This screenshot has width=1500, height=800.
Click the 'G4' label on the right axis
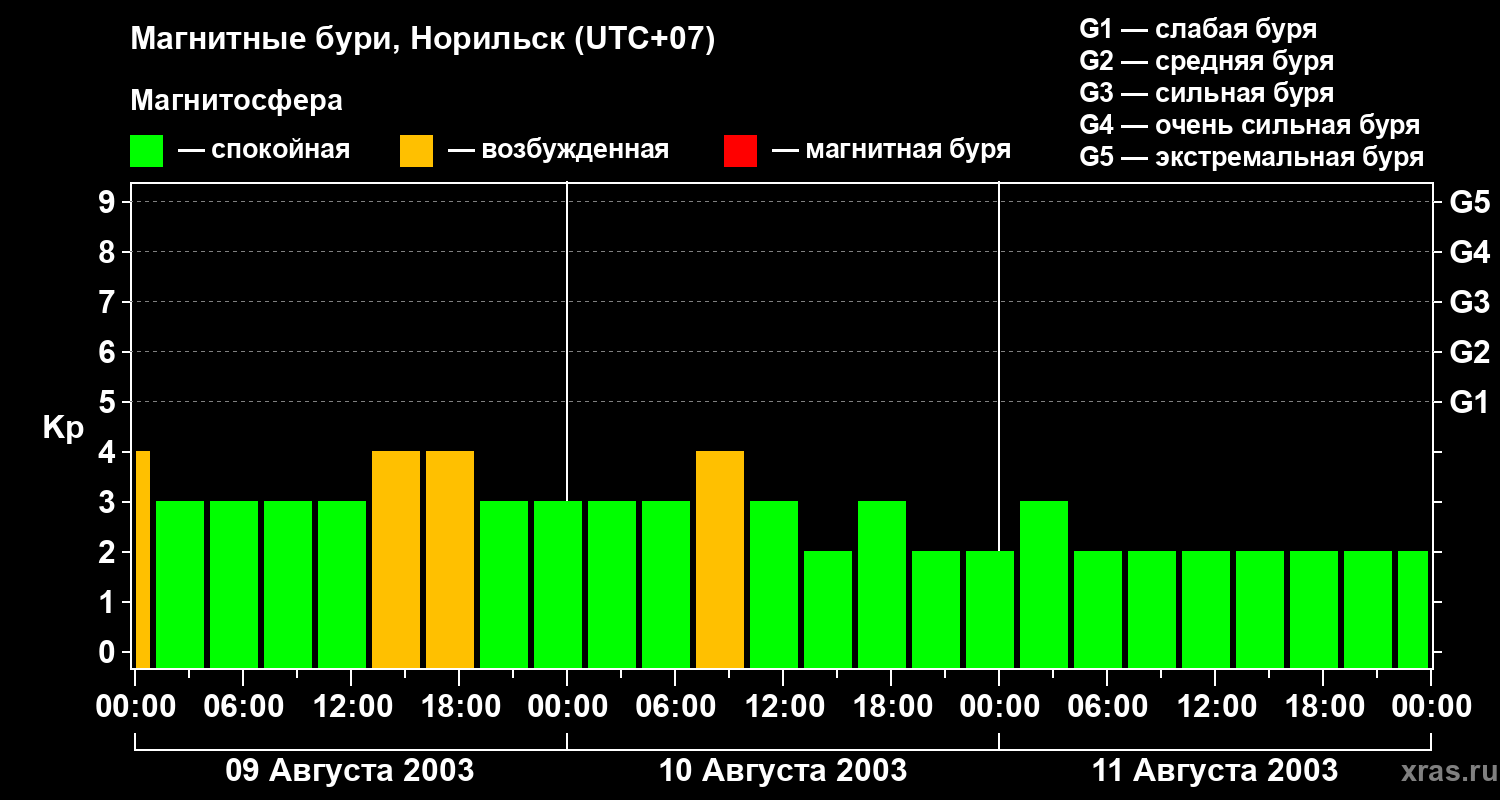[1469, 252]
